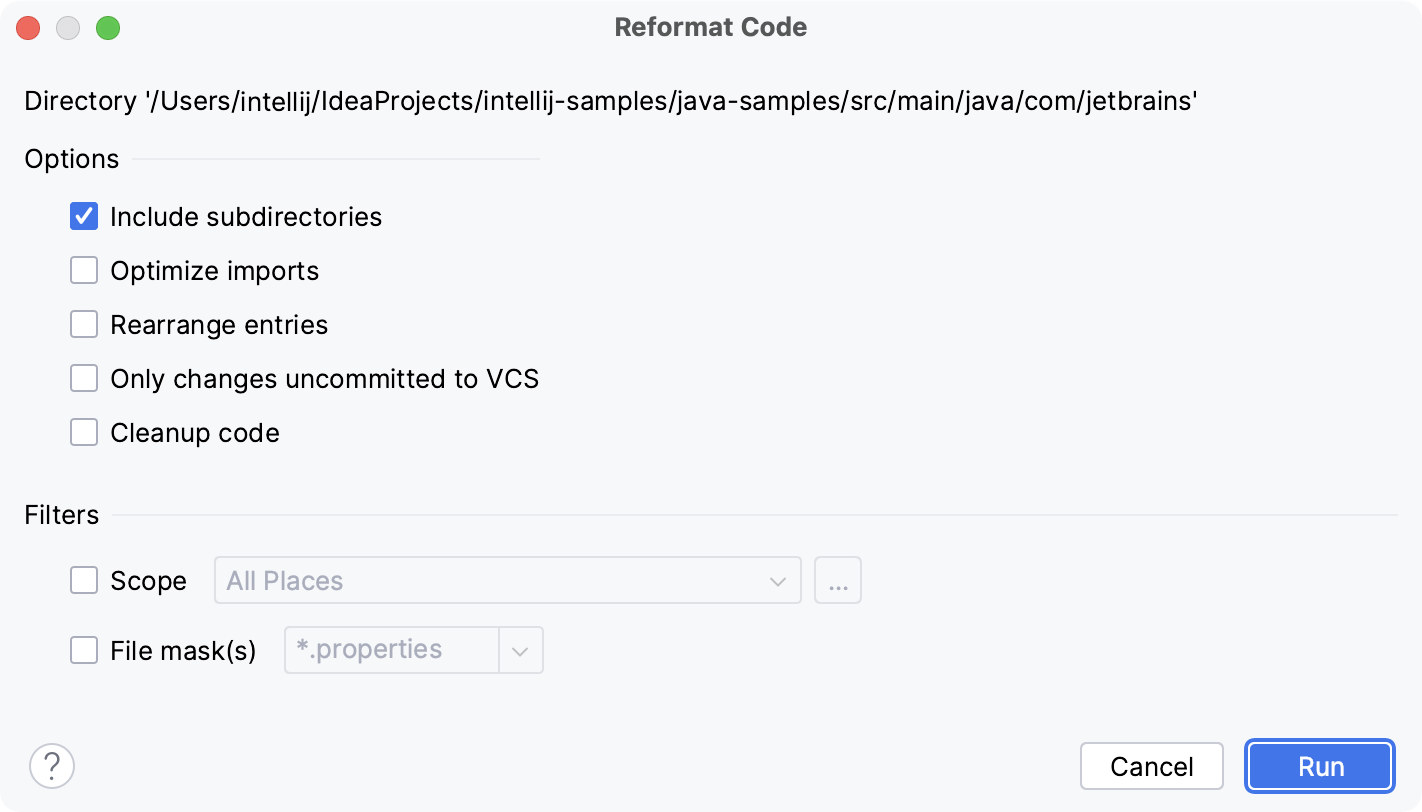Close the dialog with the red traffic light
The width and height of the screenshot is (1422, 812).
point(28,28)
